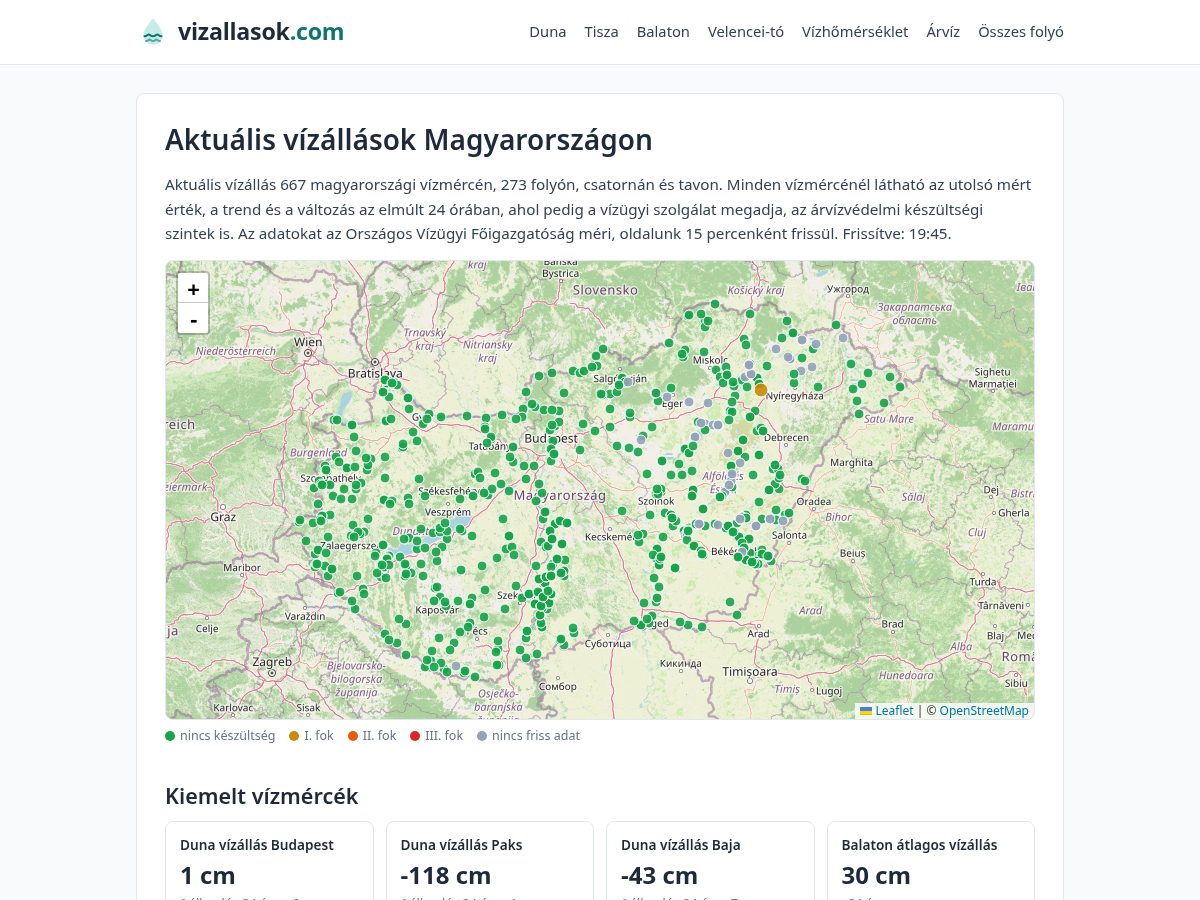
Task: Click the Marghita label on the map
Action: pyautogui.click(x=851, y=463)
